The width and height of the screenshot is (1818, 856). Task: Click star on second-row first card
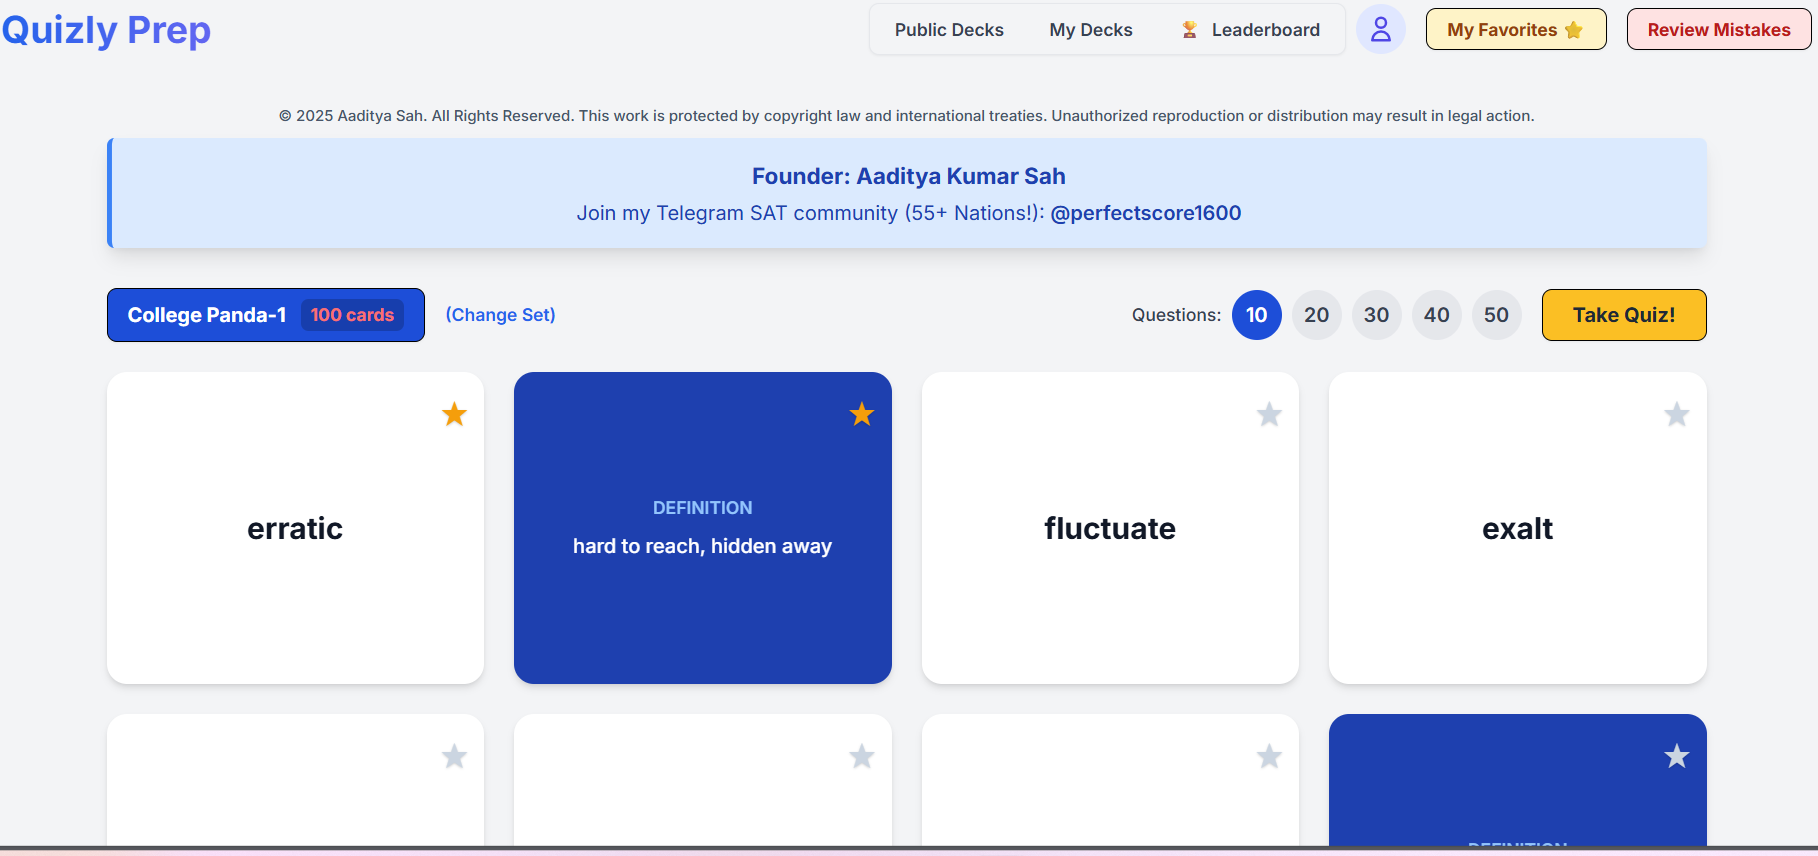pyautogui.click(x=454, y=756)
